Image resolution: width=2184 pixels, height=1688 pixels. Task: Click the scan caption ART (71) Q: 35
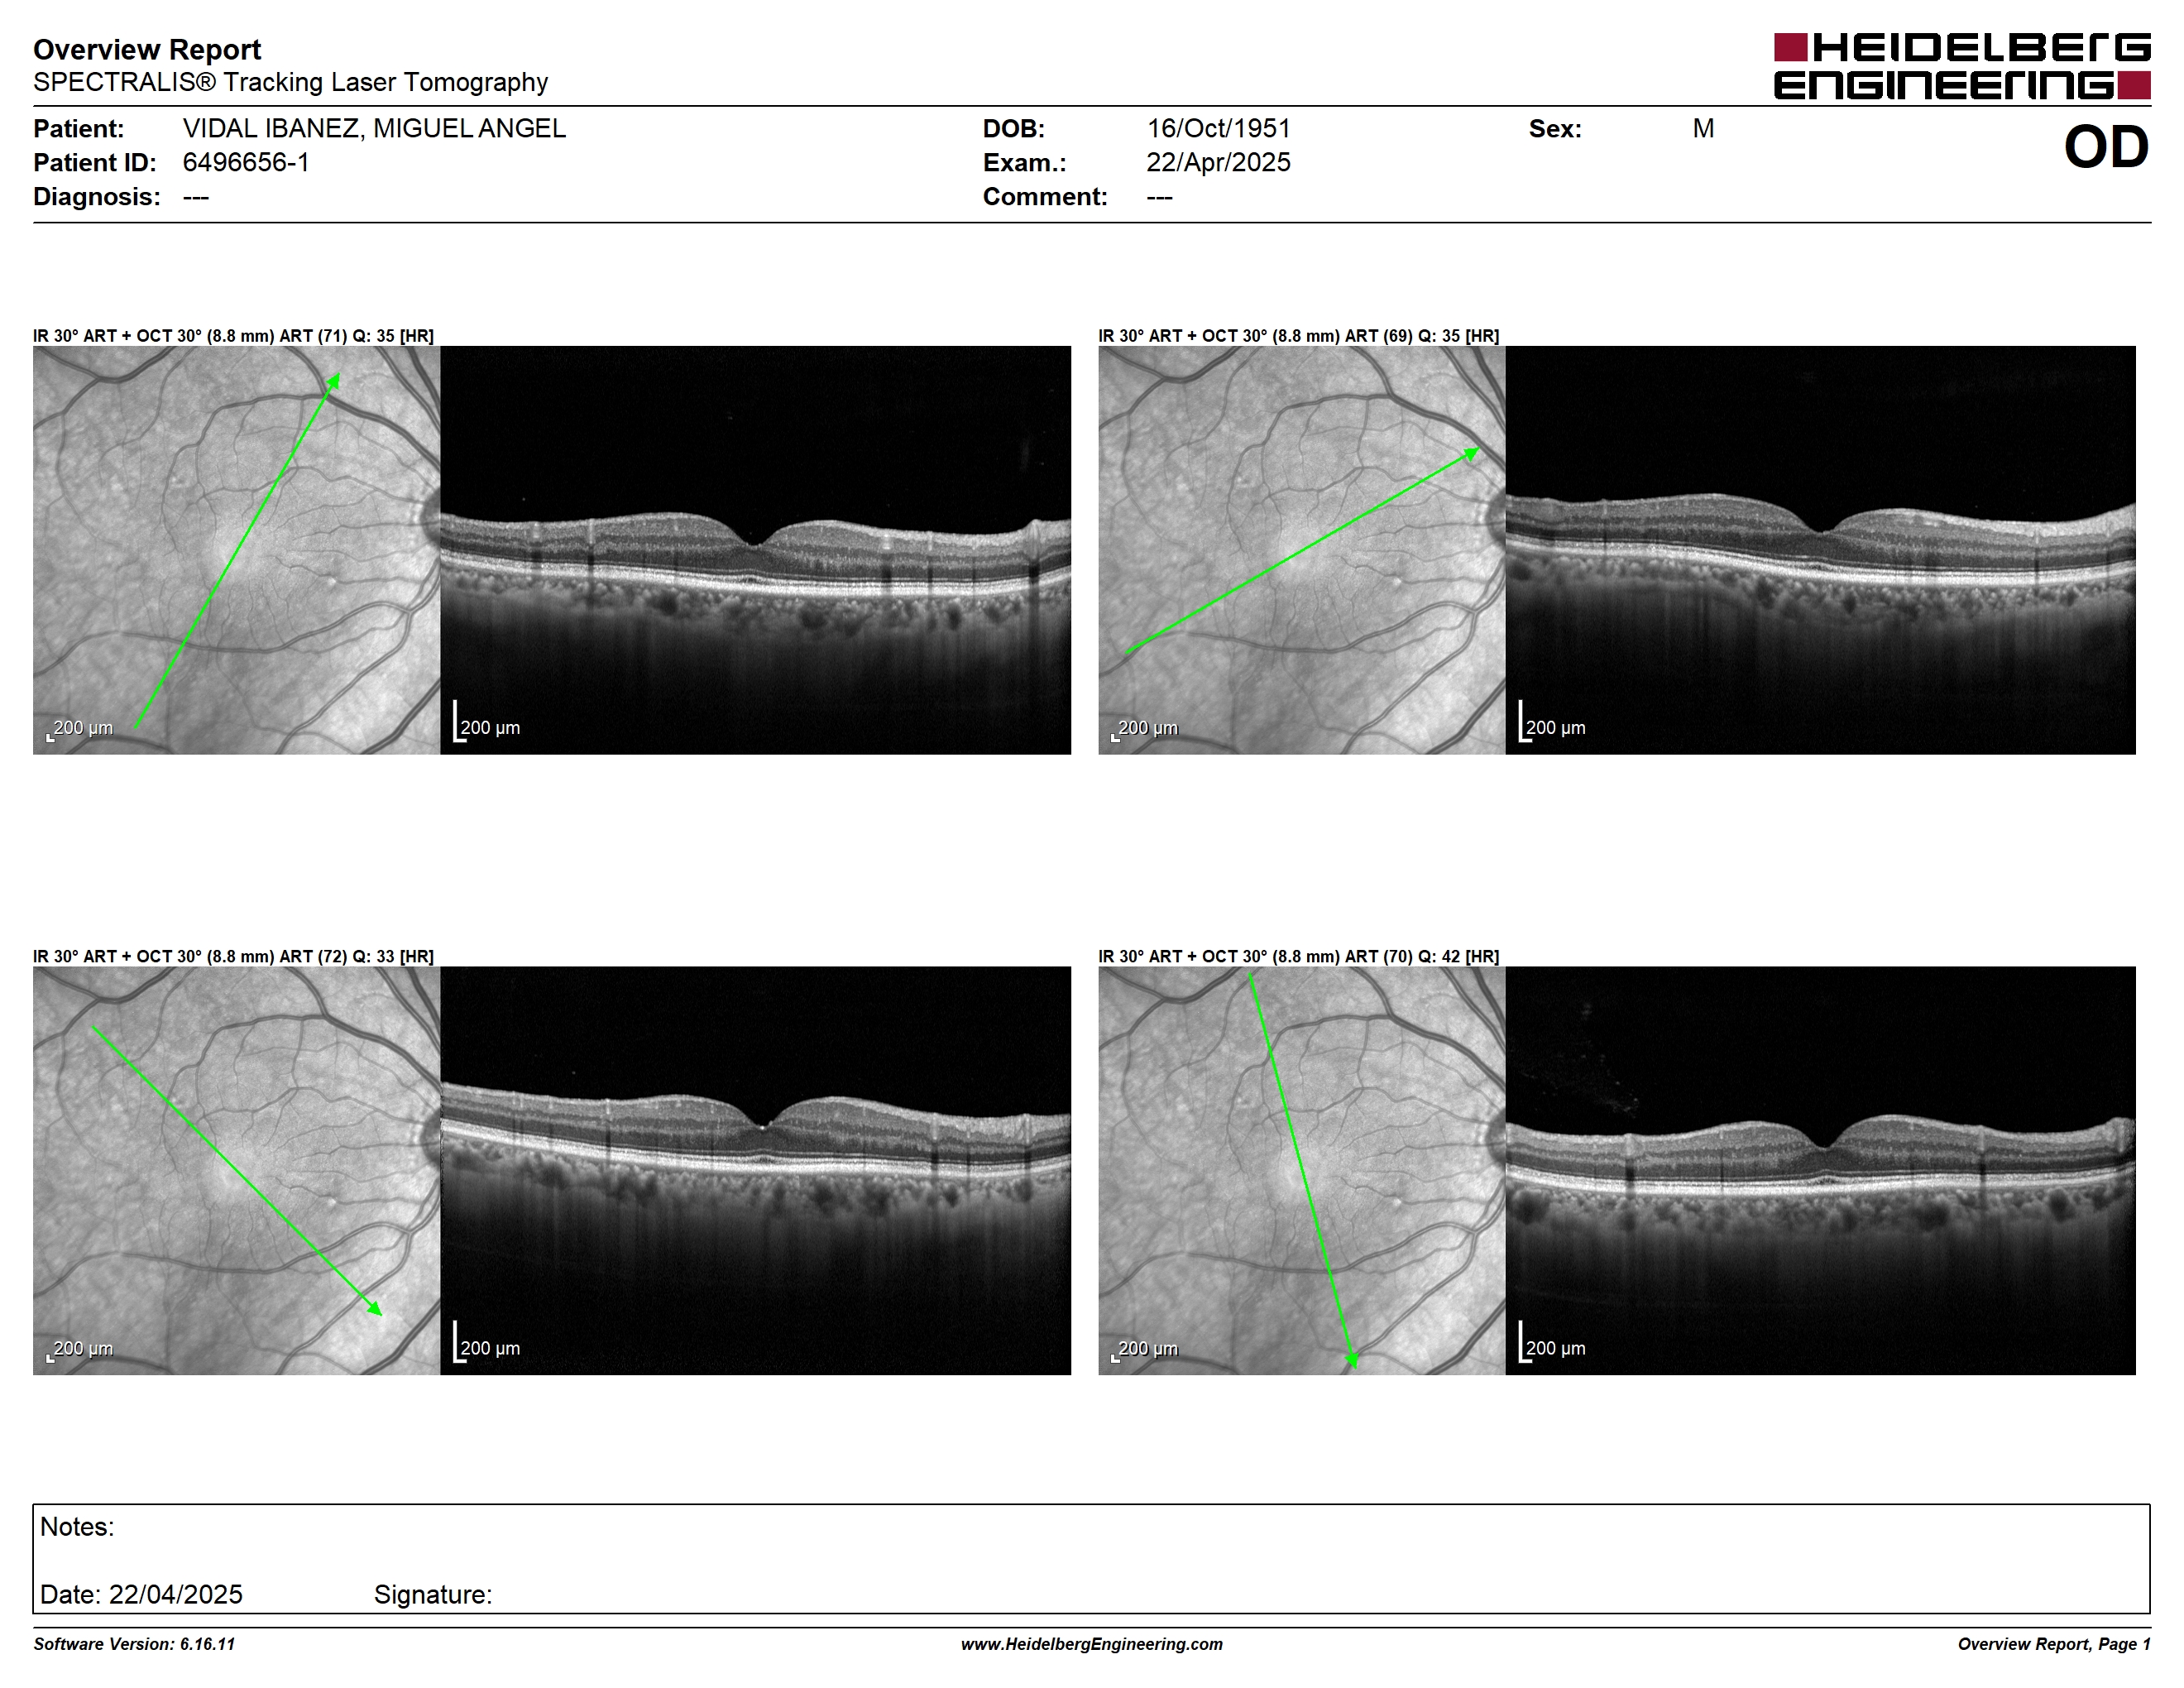tap(233, 336)
